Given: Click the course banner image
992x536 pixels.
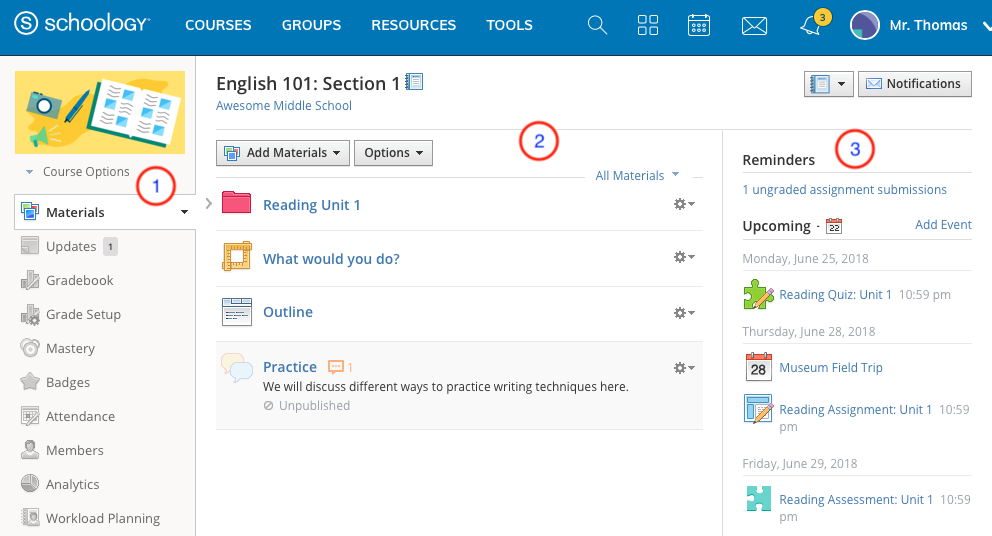Looking at the screenshot, I should [100, 112].
